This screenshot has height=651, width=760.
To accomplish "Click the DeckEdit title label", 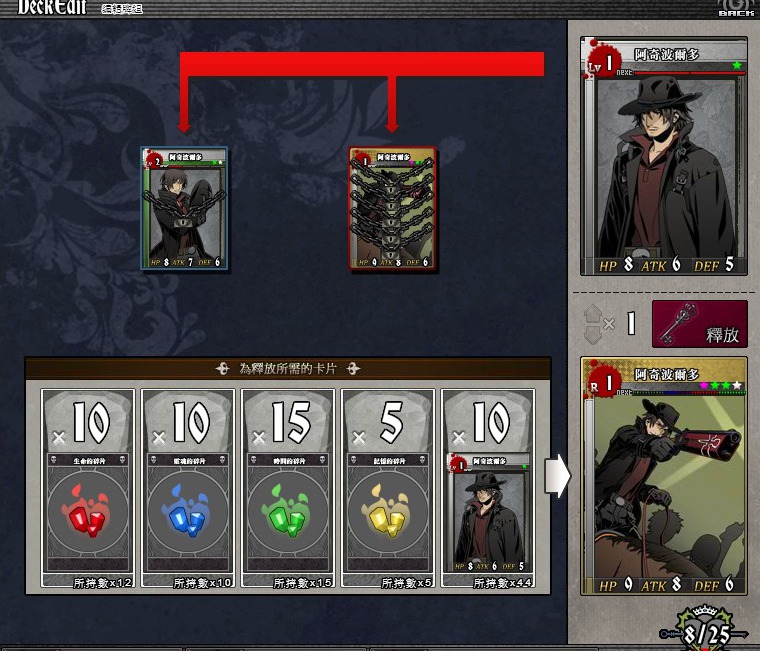I will 52,7.
